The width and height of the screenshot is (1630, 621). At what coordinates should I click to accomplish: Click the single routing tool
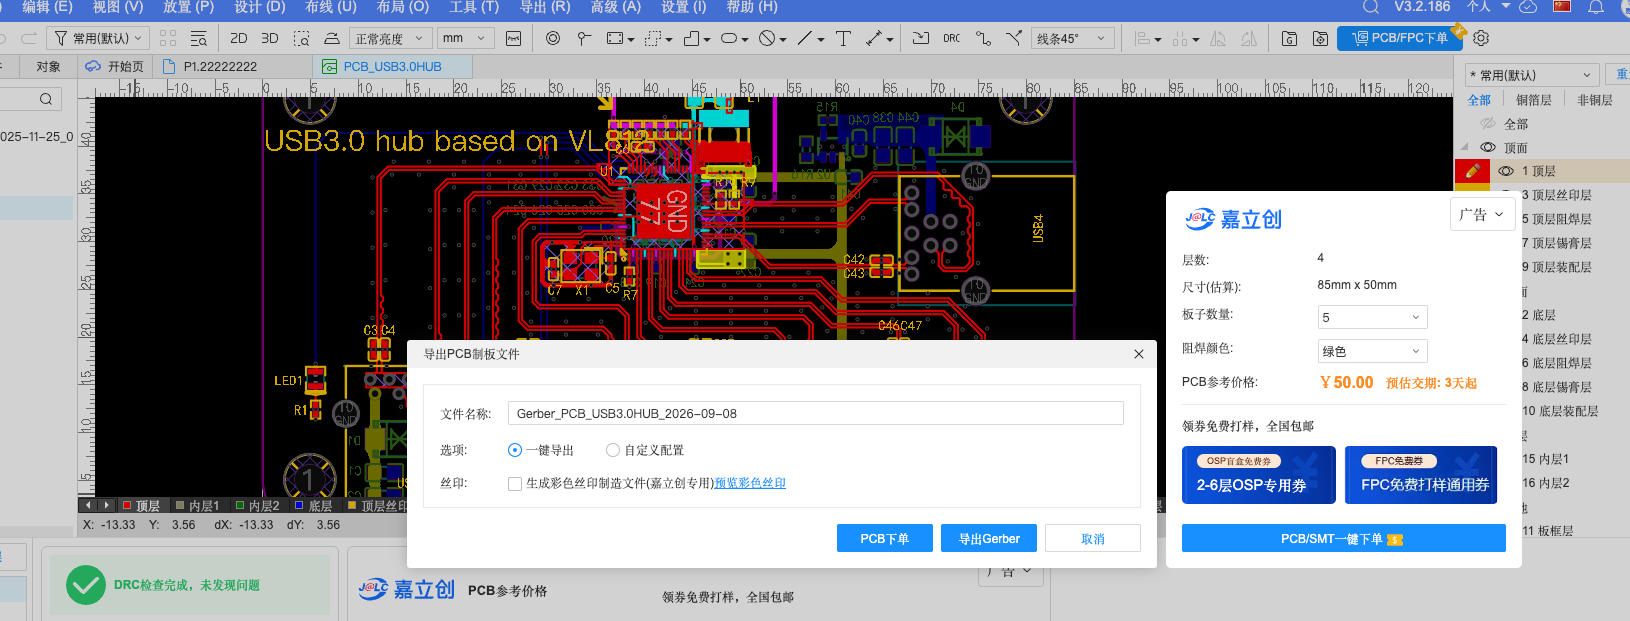(983, 38)
